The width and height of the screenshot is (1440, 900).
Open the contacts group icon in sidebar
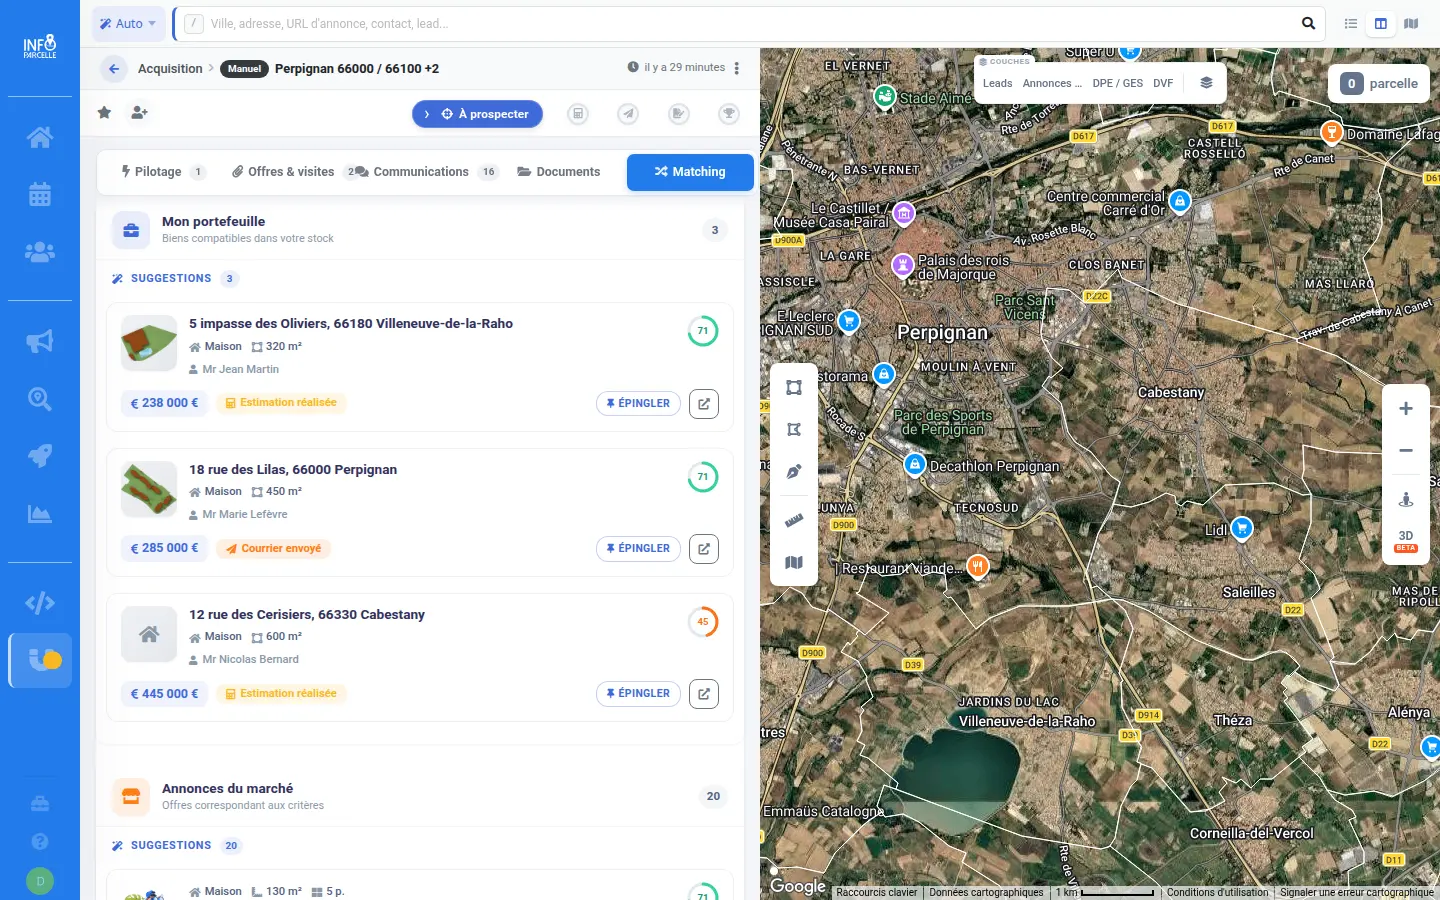pyautogui.click(x=40, y=252)
